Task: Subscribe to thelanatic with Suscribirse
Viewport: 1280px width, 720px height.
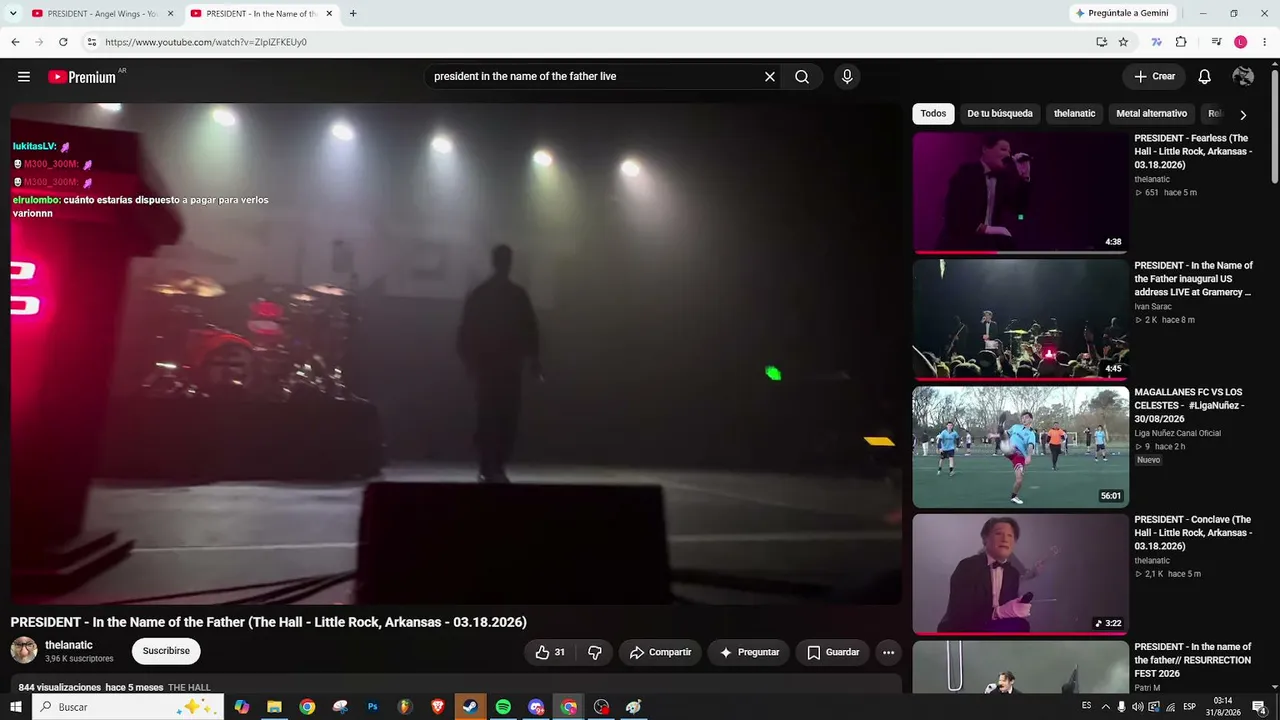Action: (166, 651)
